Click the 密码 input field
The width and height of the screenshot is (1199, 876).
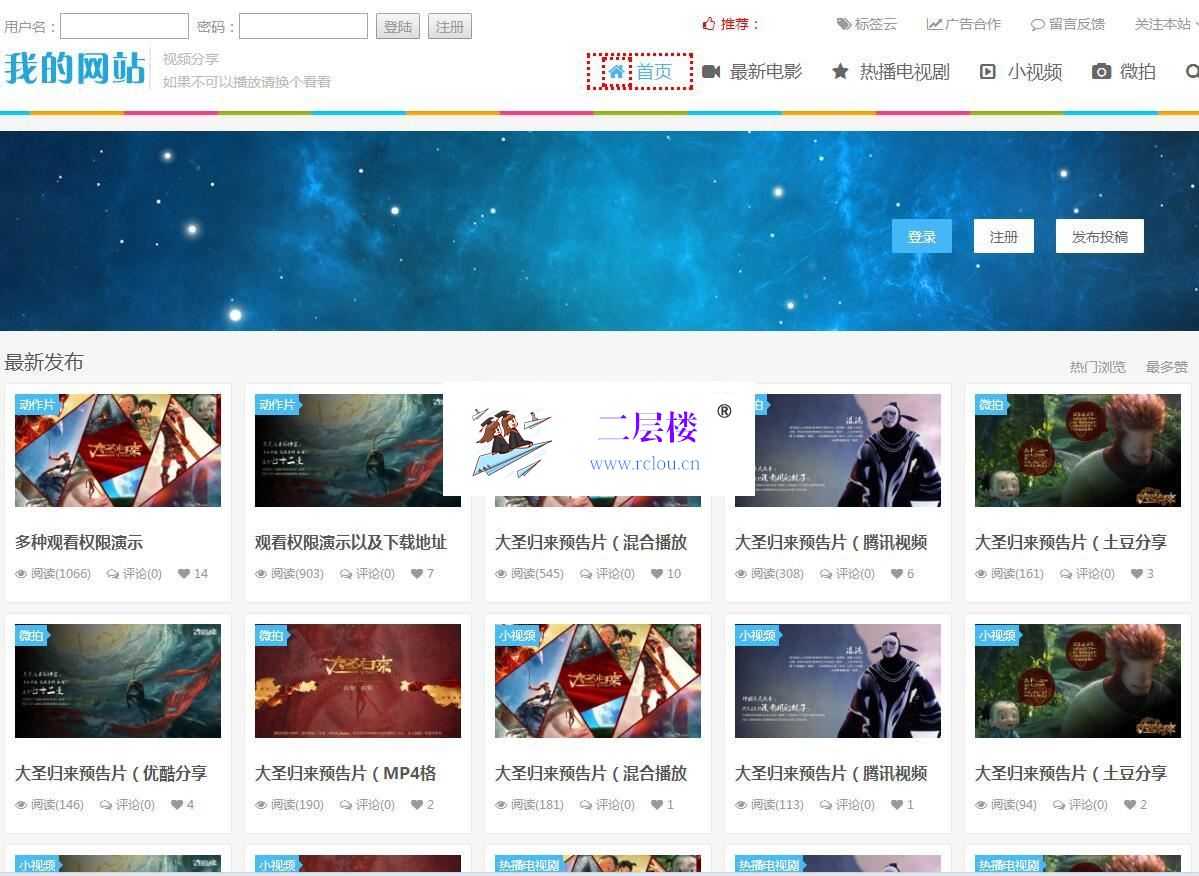pyautogui.click(x=303, y=26)
